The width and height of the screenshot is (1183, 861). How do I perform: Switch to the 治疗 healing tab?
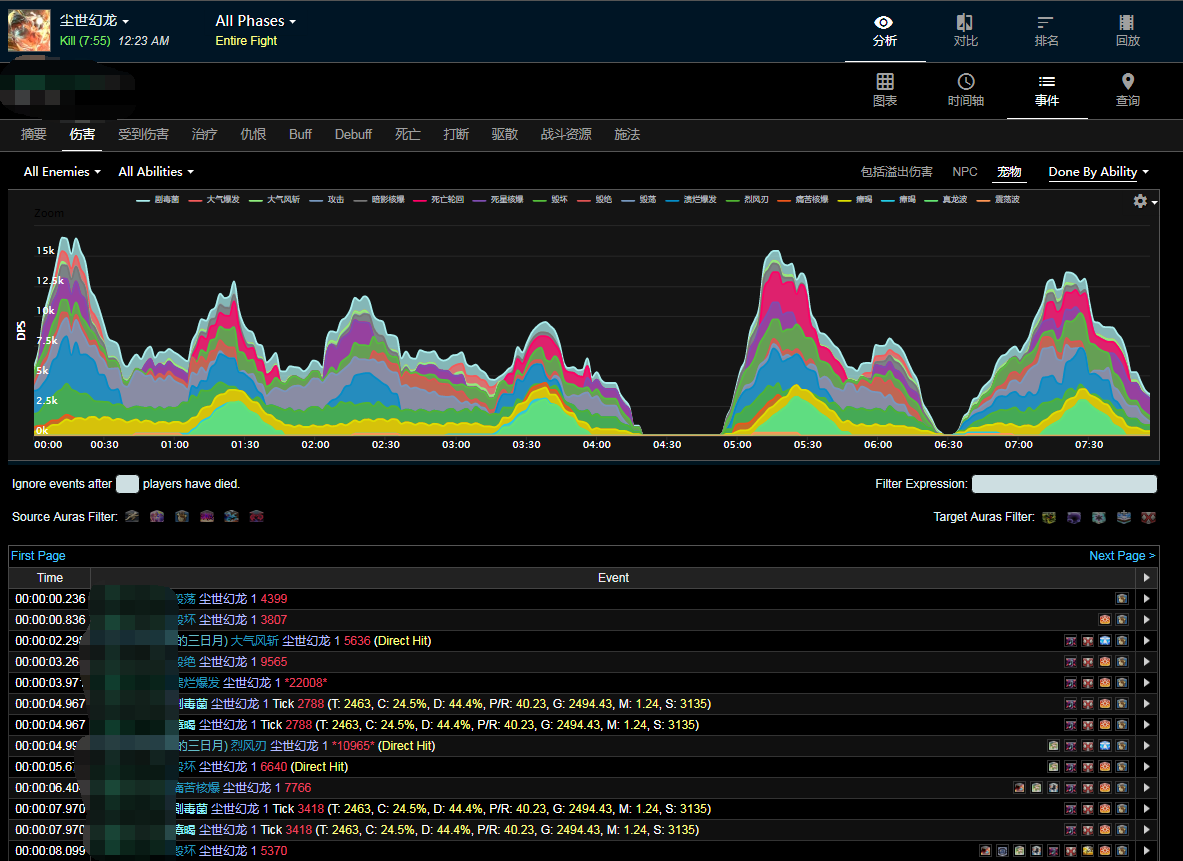pyautogui.click(x=204, y=134)
